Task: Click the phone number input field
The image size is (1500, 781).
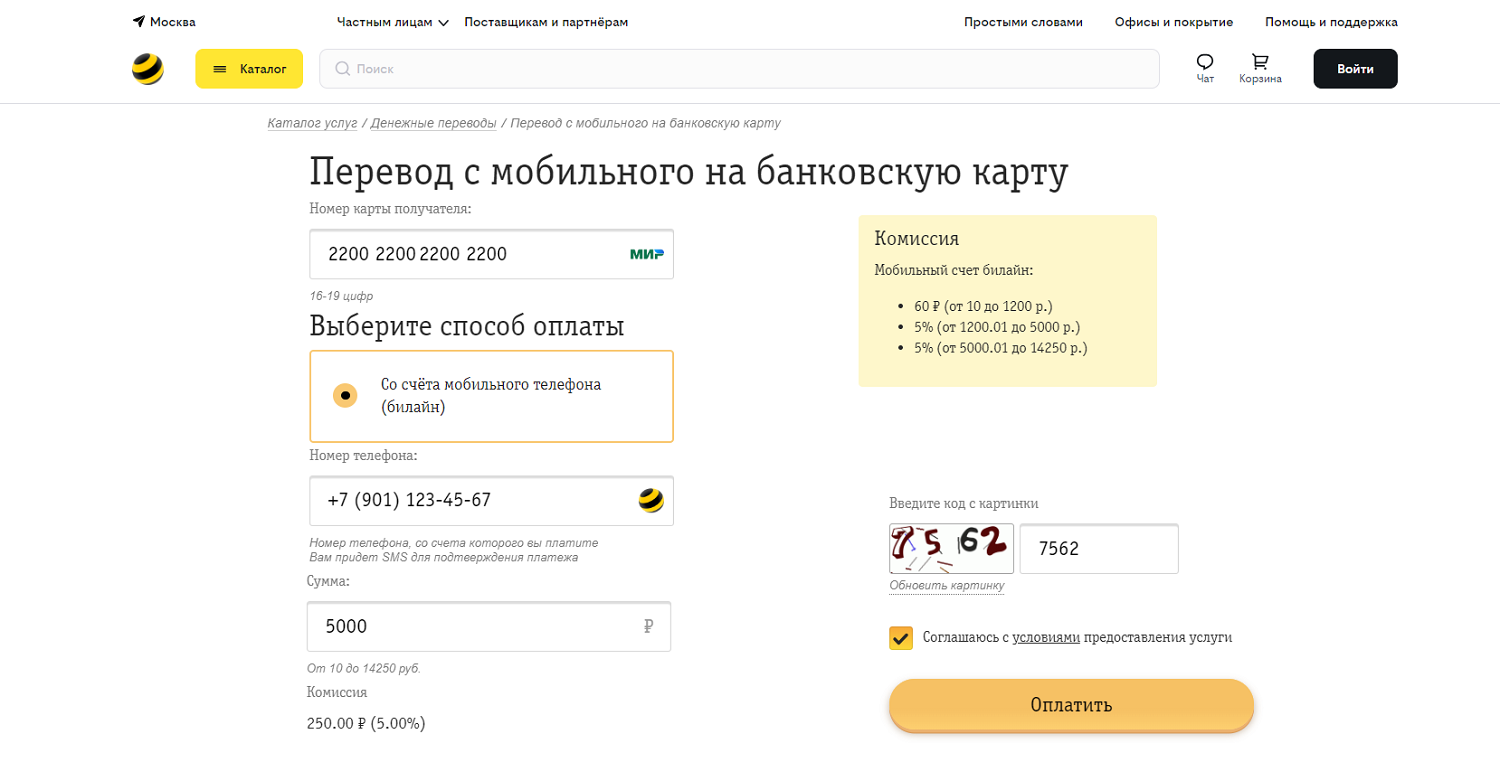Action: coord(491,500)
